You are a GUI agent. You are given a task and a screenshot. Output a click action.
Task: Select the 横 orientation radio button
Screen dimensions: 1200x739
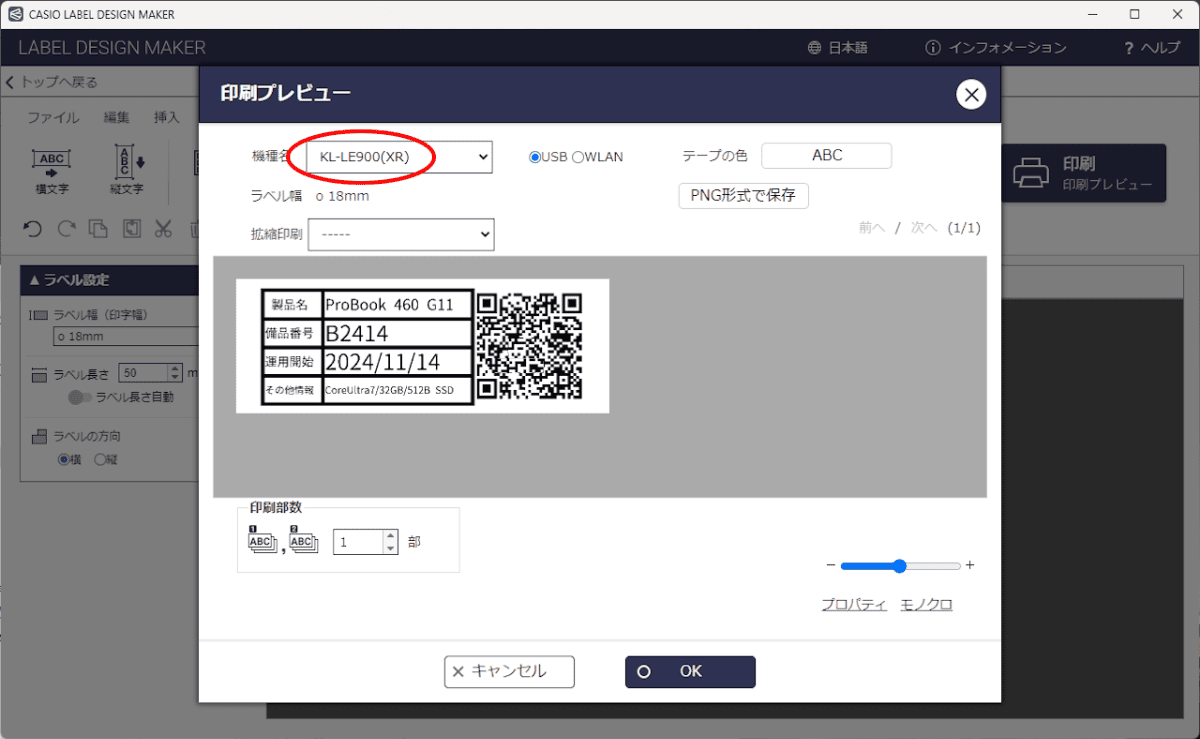pos(63,460)
